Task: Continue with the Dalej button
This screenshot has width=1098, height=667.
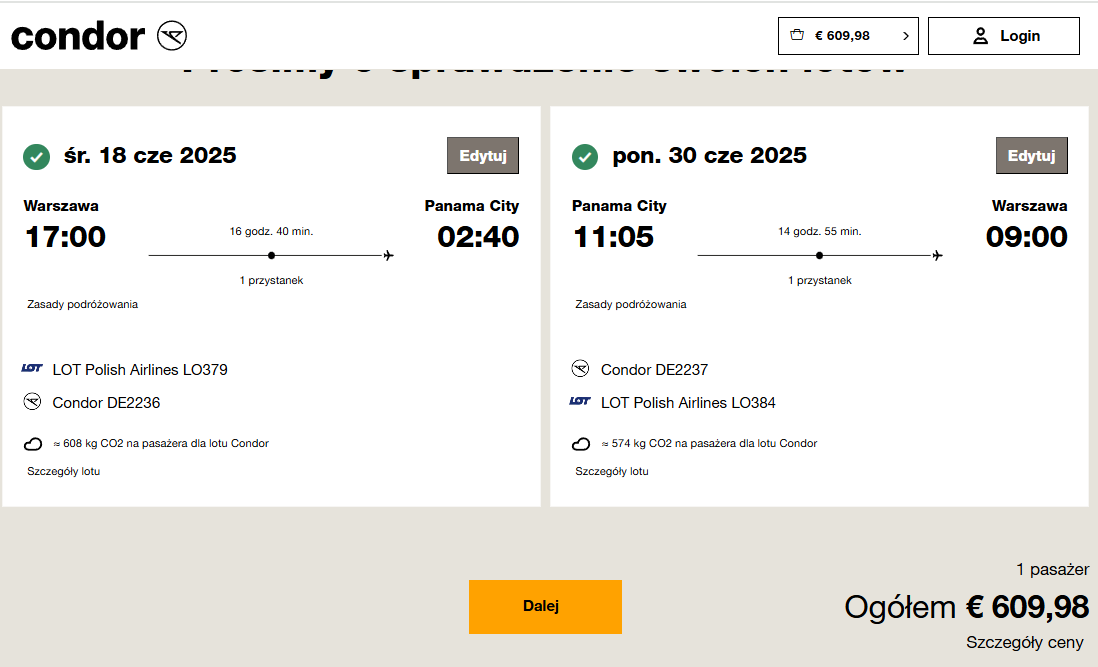Action: [545, 607]
